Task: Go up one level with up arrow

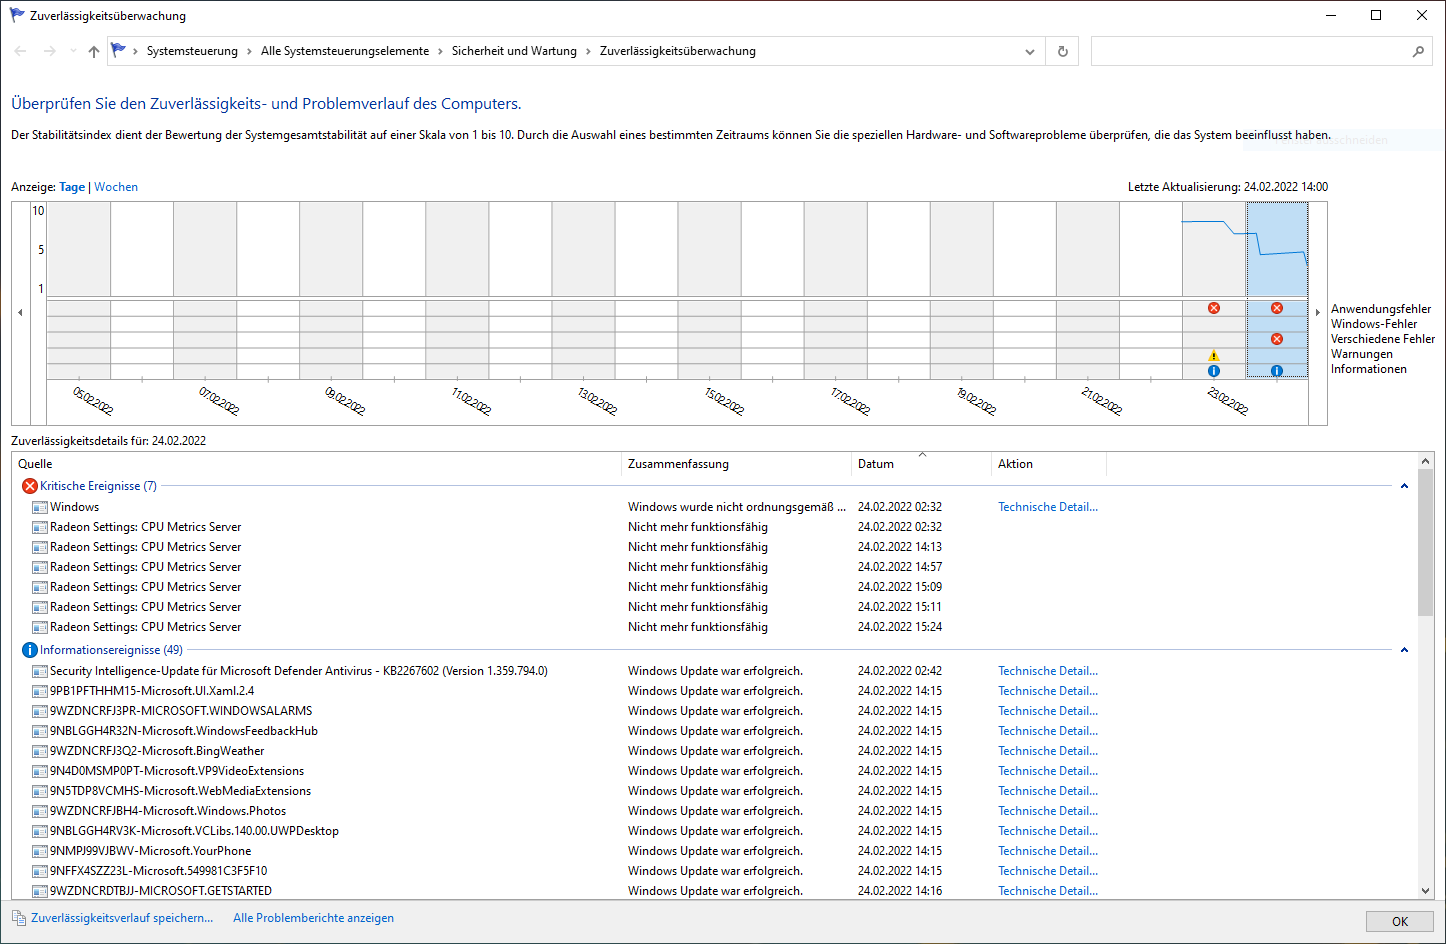Action: [x=94, y=51]
